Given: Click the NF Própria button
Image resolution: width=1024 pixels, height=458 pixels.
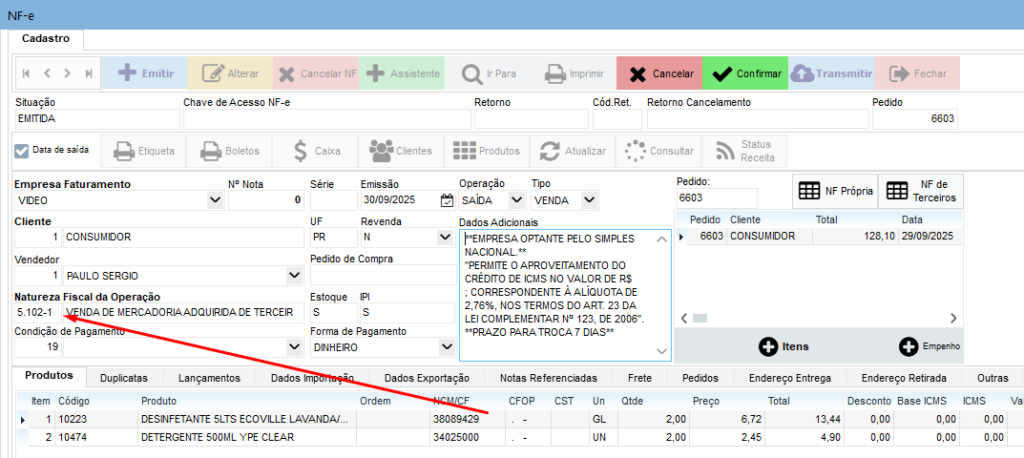Looking at the screenshot, I should click(833, 191).
